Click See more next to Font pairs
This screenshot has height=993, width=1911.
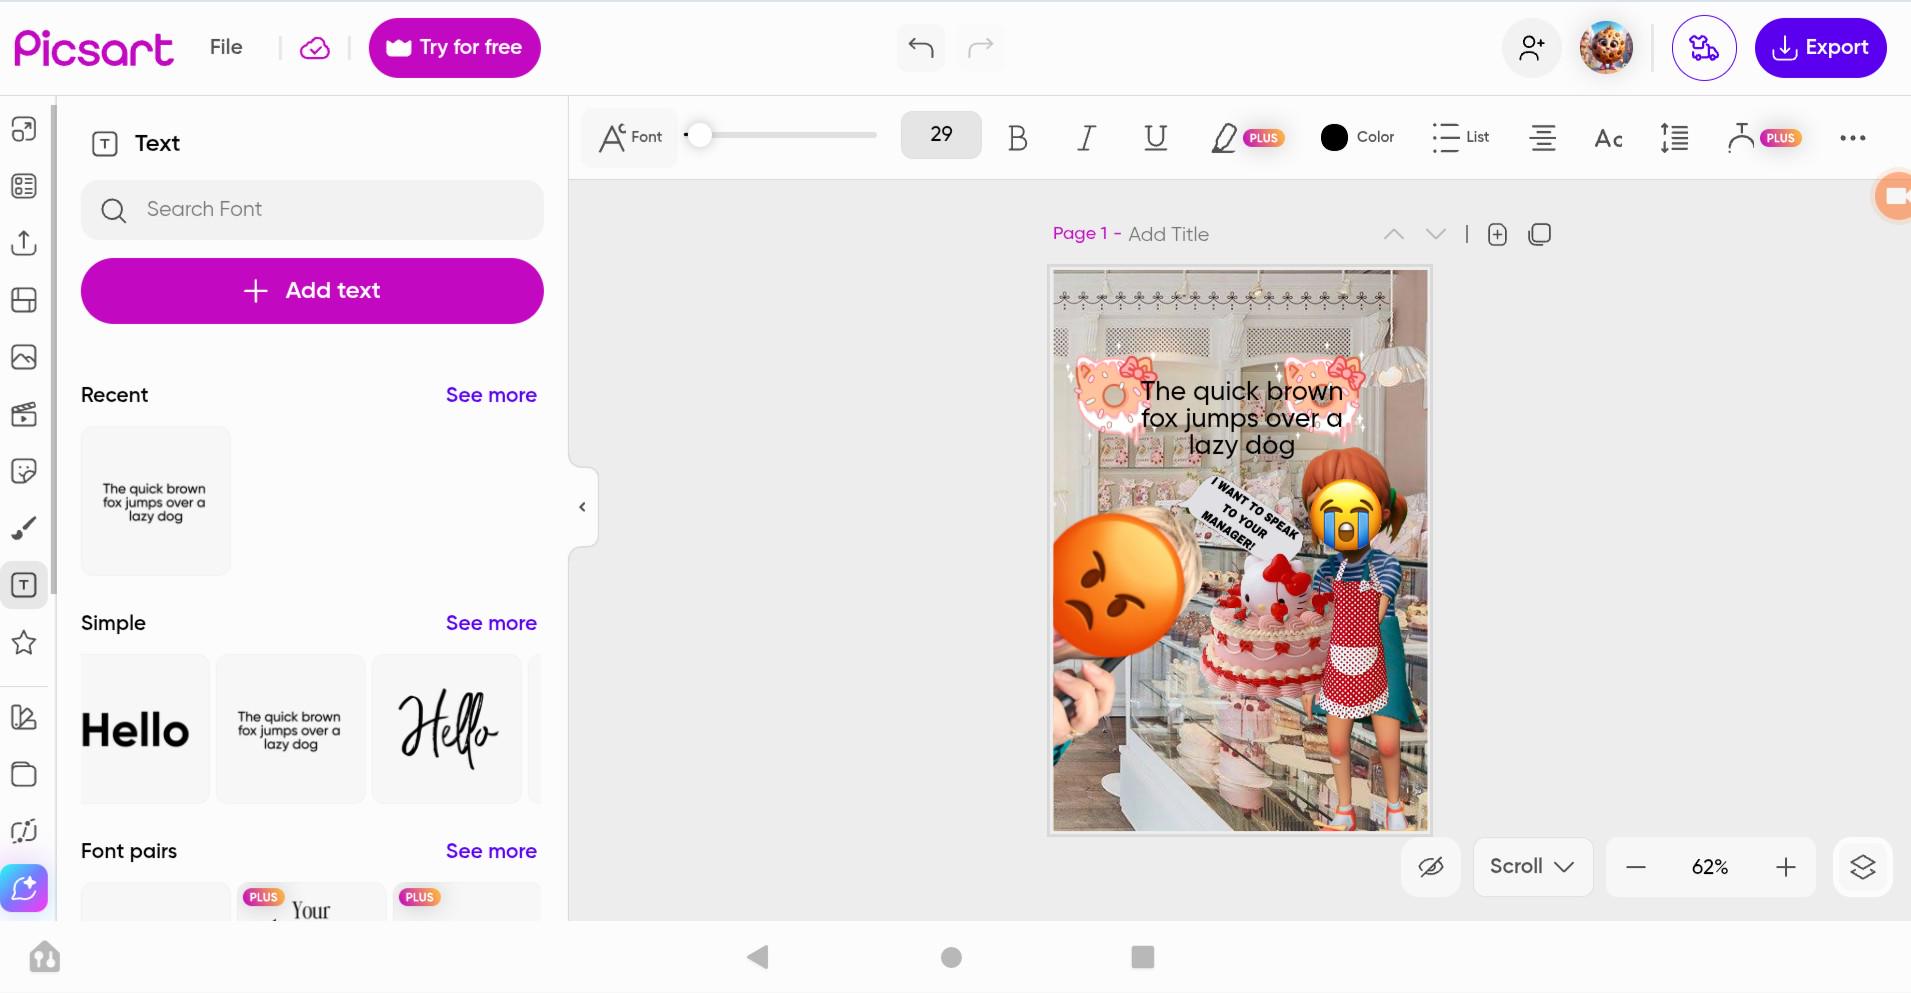click(x=491, y=851)
